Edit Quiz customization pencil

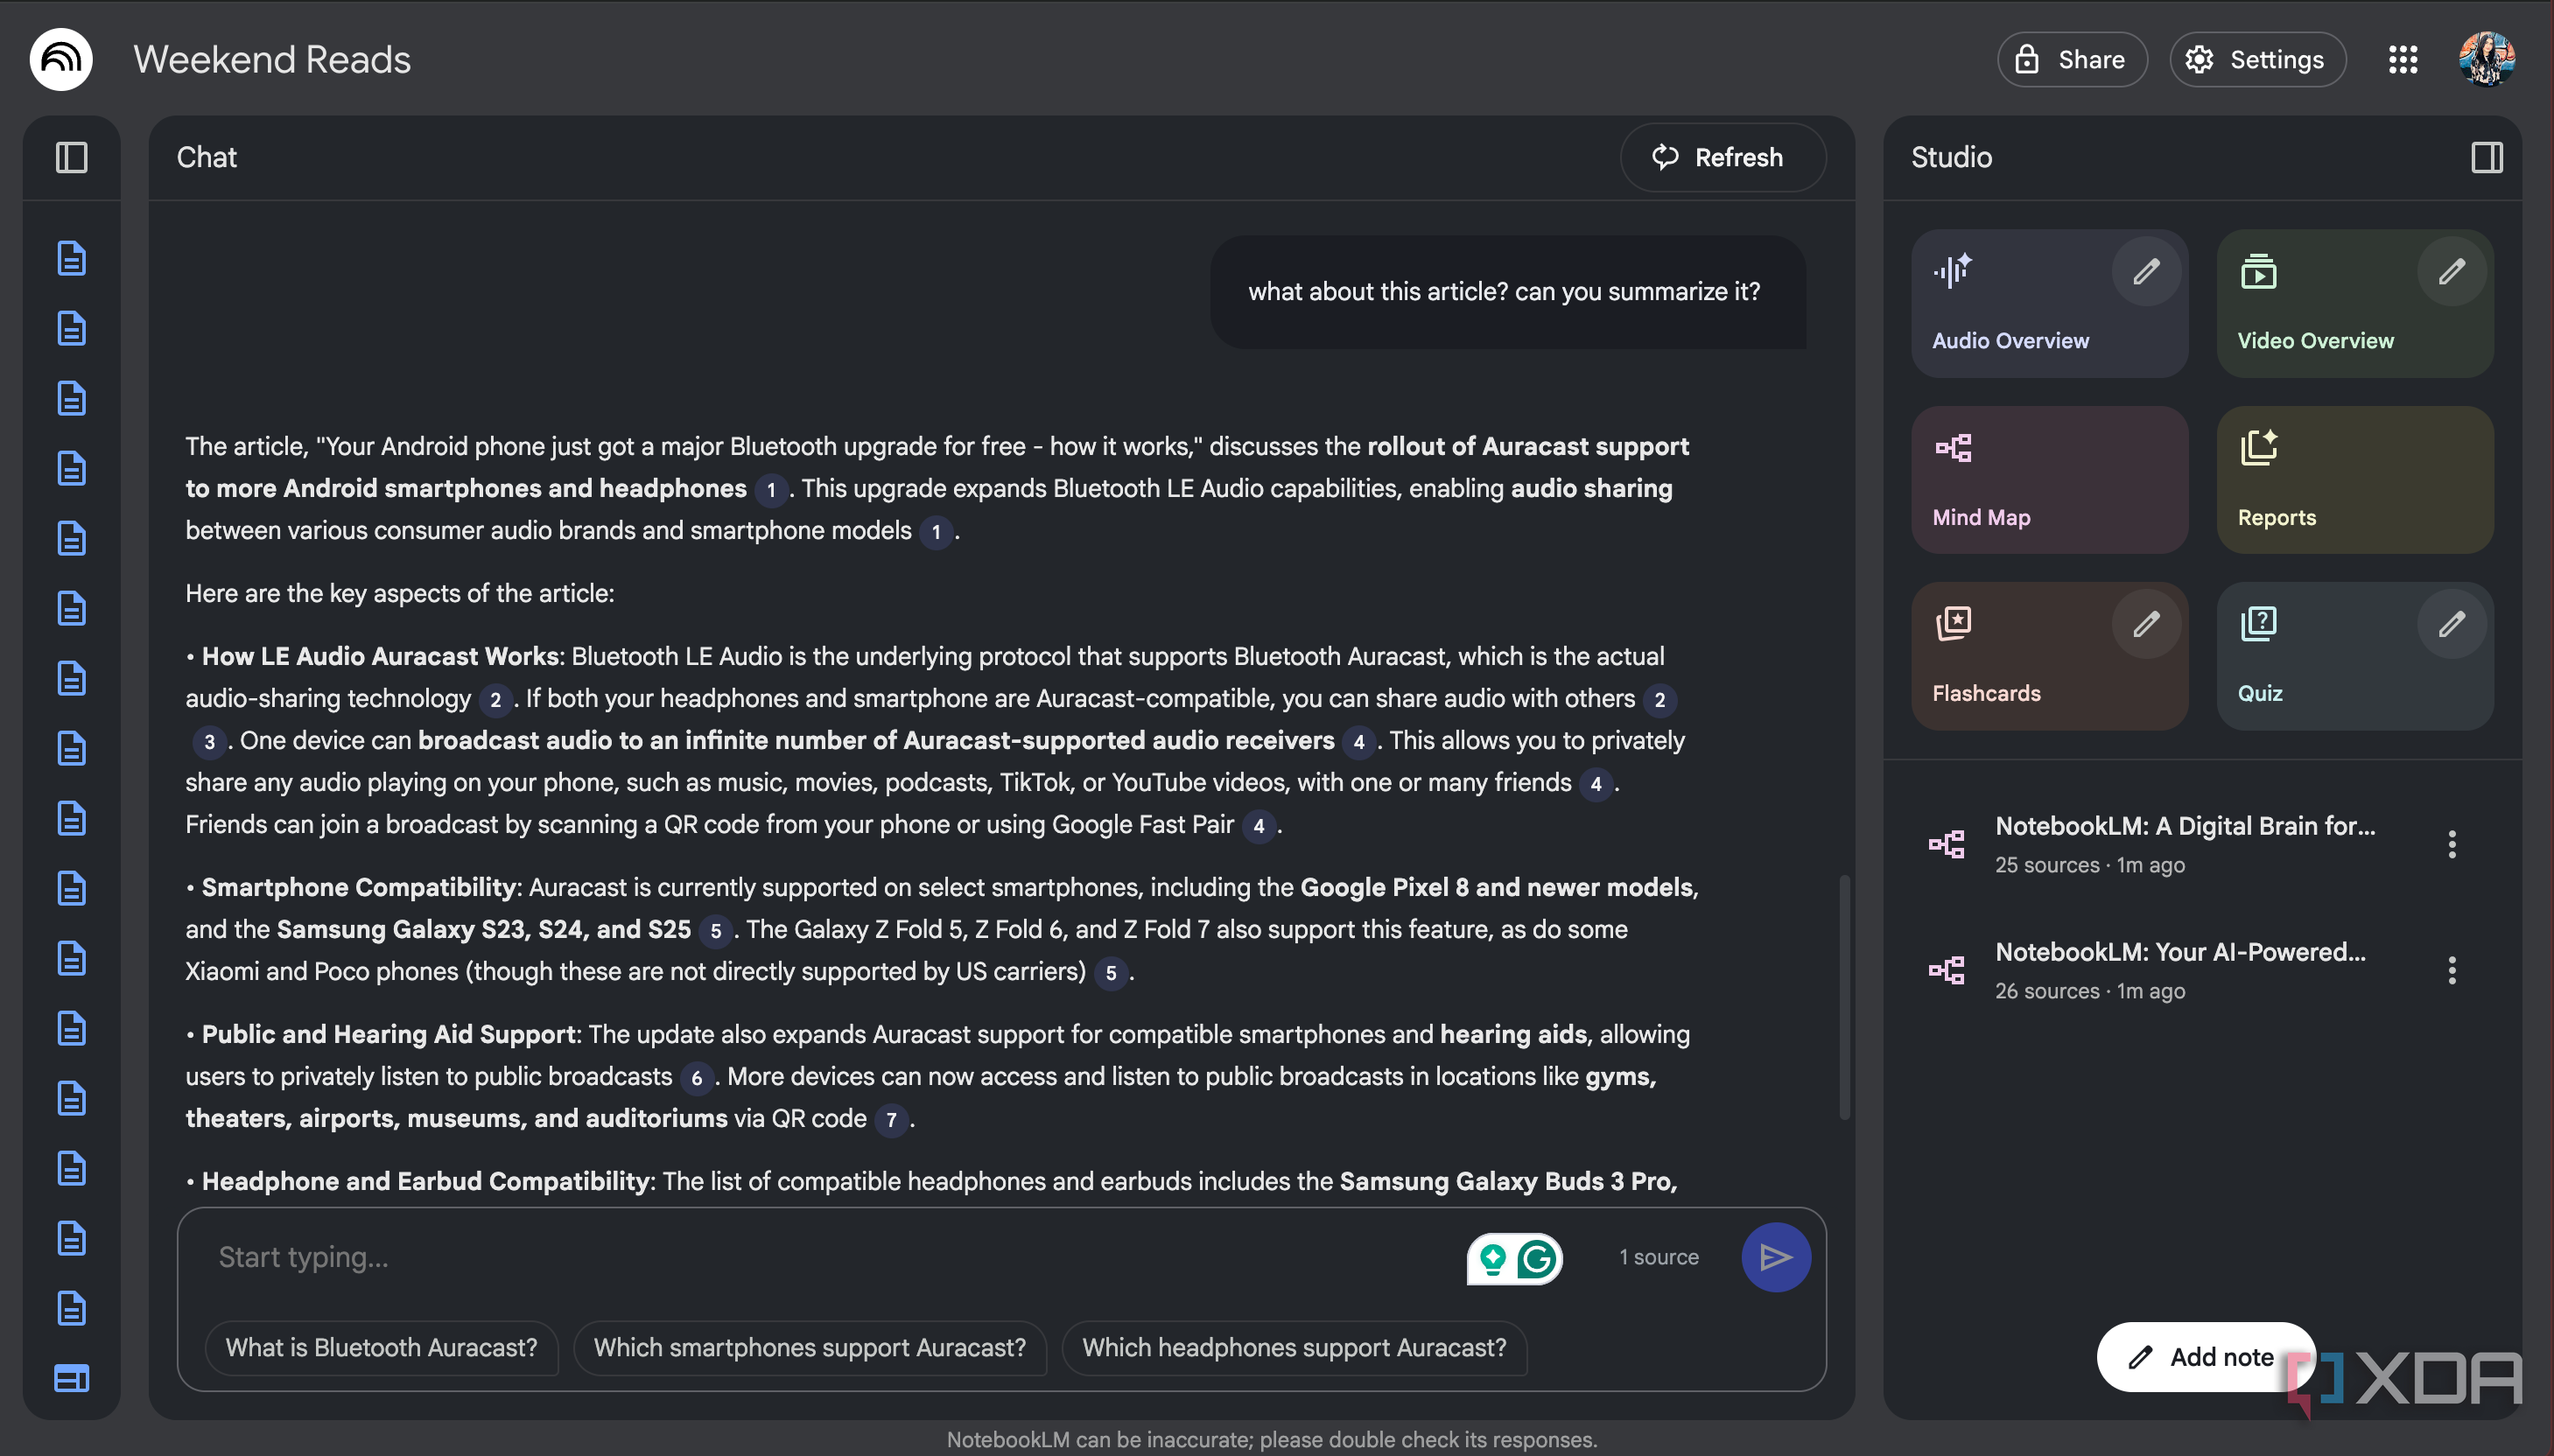coord(2451,624)
